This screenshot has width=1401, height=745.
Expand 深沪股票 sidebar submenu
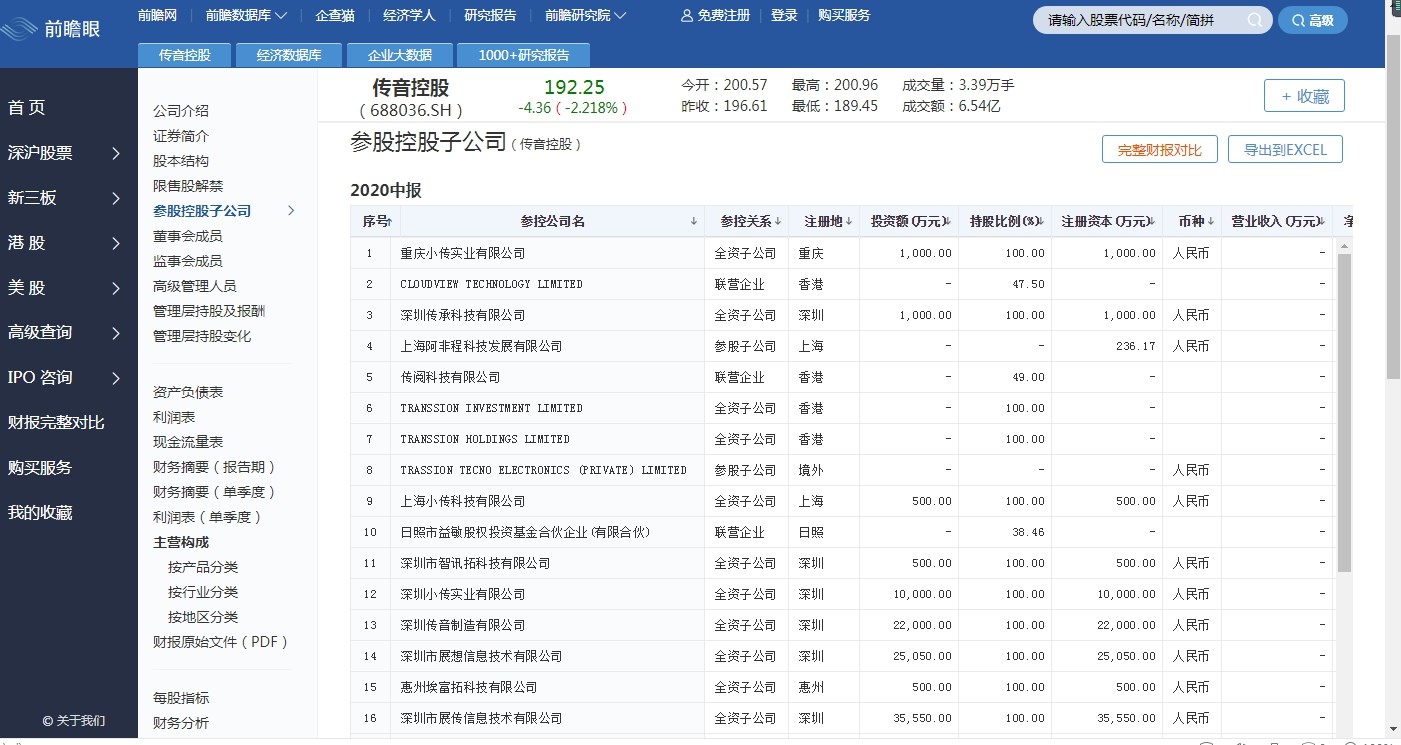pyautogui.click(x=116, y=153)
